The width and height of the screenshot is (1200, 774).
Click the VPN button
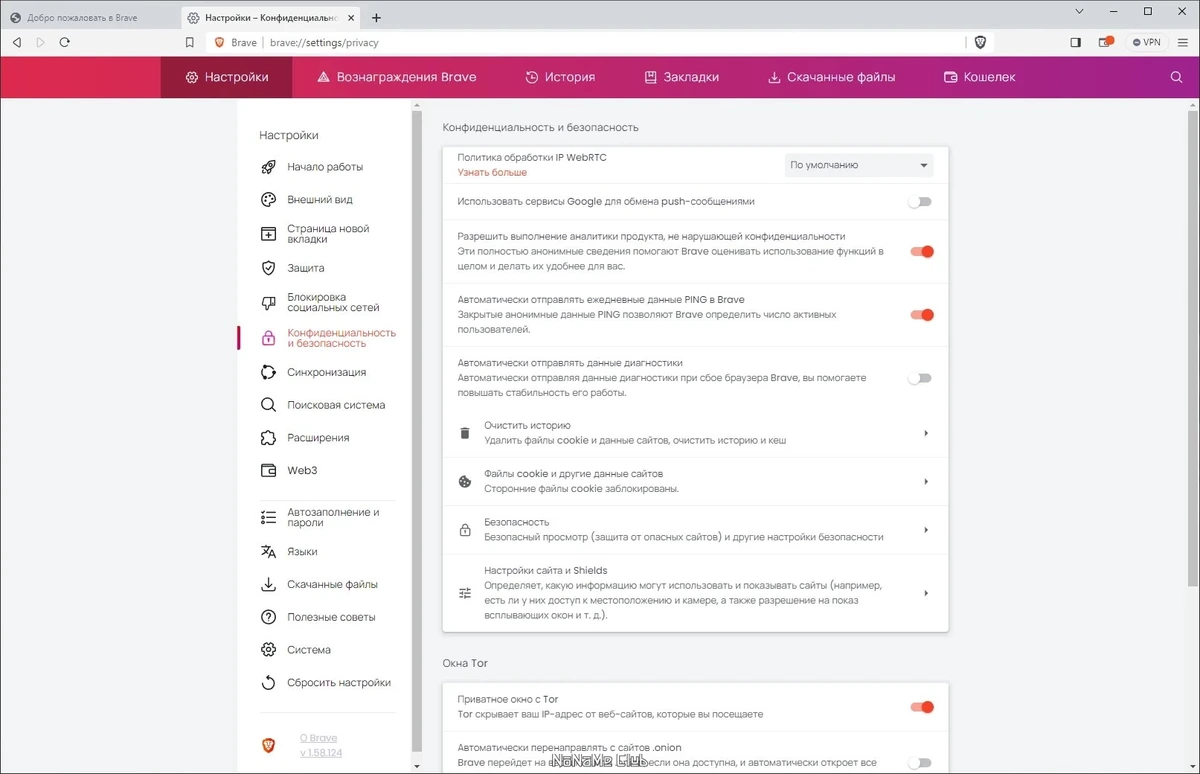click(x=1146, y=42)
